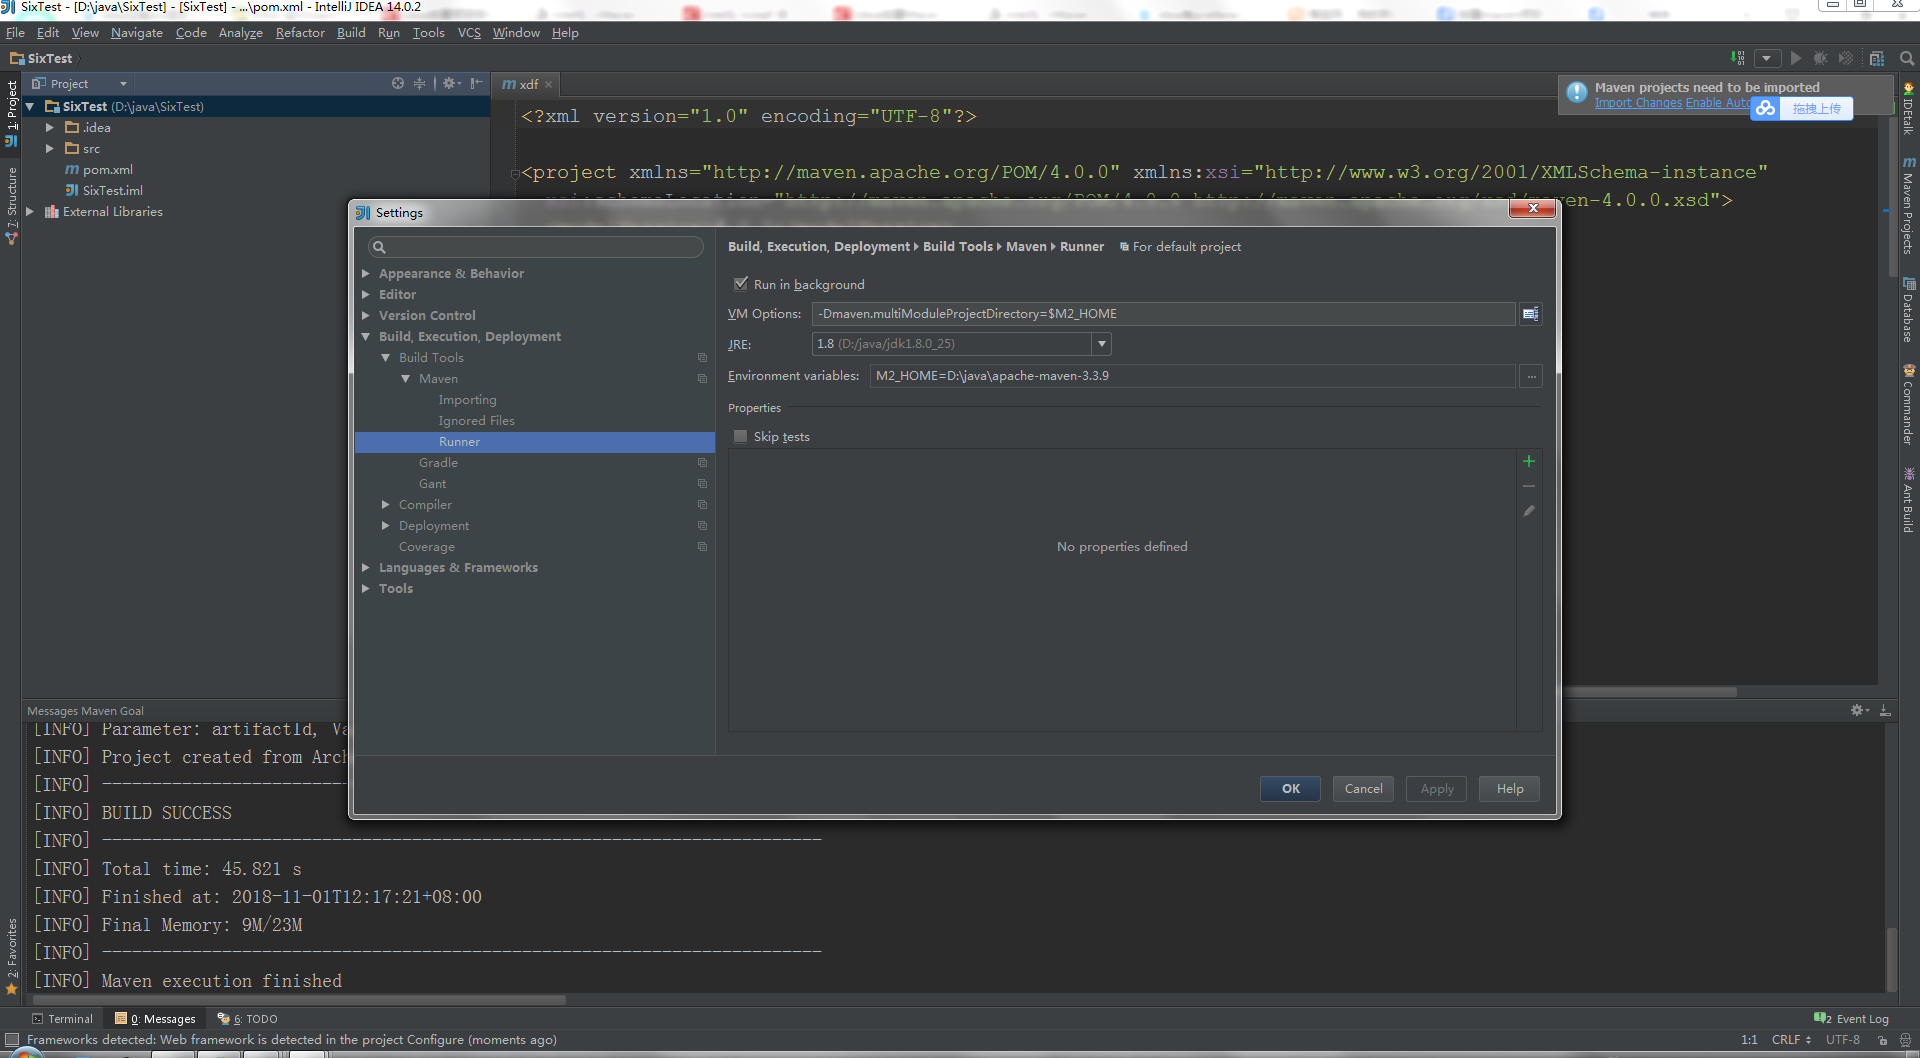Viewport: 1920px width, 1058px height.
Task: Start a Debug session from the toolbar
Action: tap(1820, 58)
